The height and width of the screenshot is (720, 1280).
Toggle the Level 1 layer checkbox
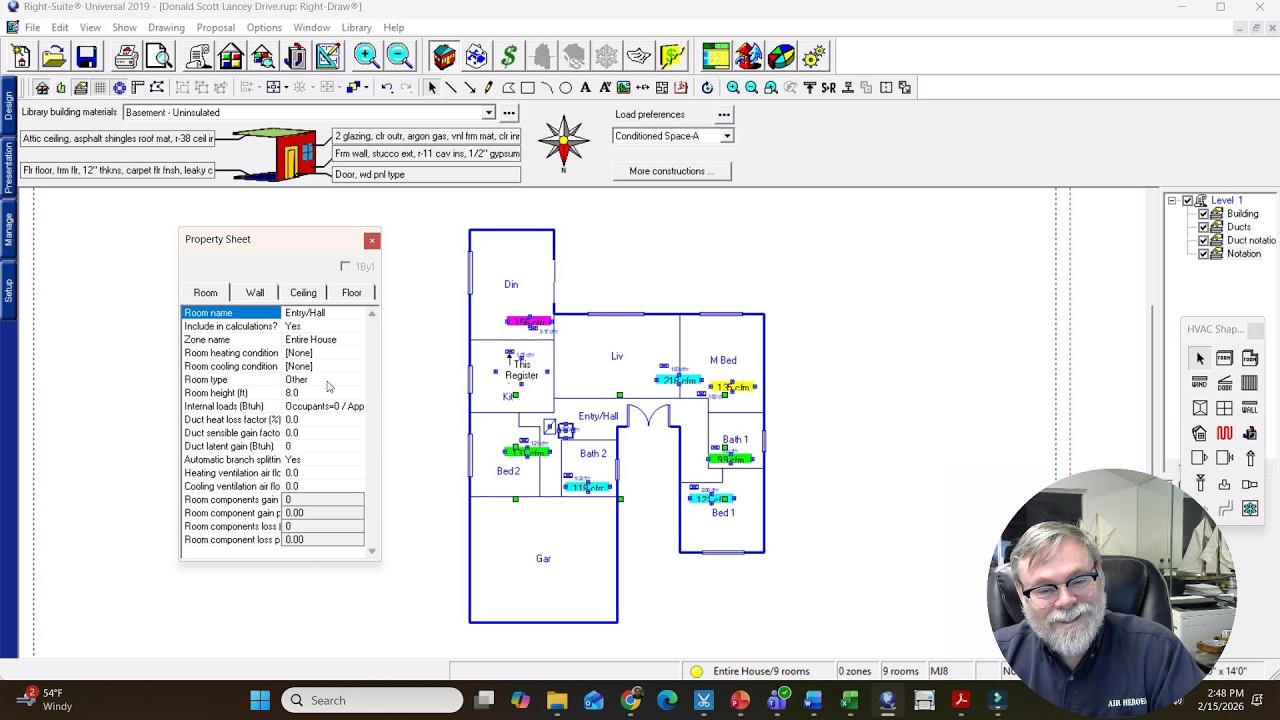(x=1188, y=200)
